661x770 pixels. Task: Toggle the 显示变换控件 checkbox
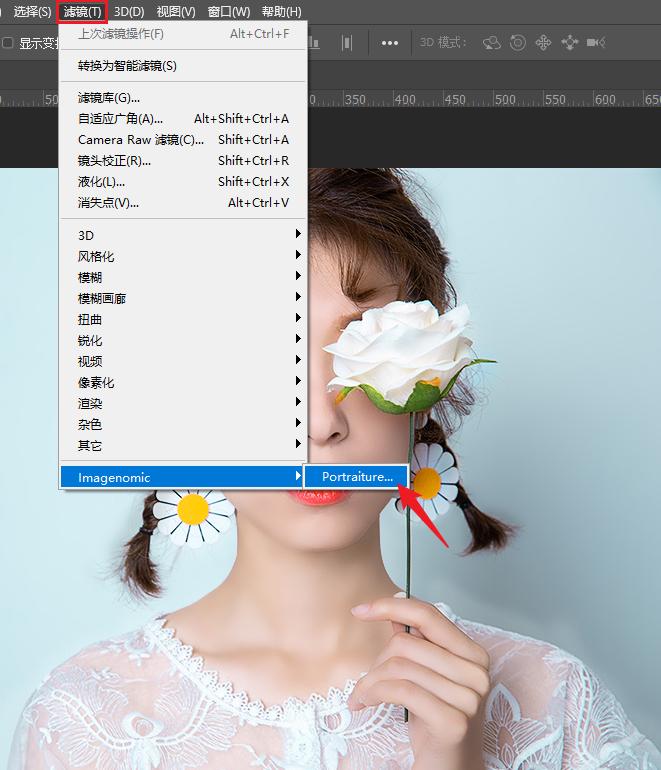(7, 43)
